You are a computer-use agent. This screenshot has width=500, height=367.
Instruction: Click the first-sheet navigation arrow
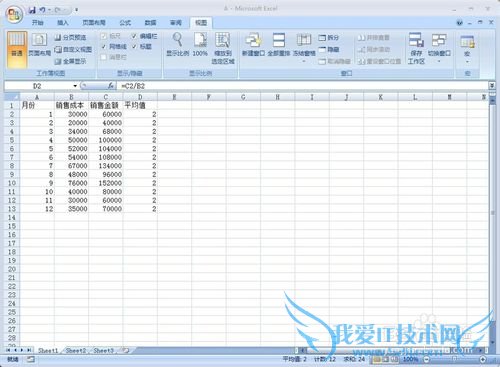tap(8, 350)
